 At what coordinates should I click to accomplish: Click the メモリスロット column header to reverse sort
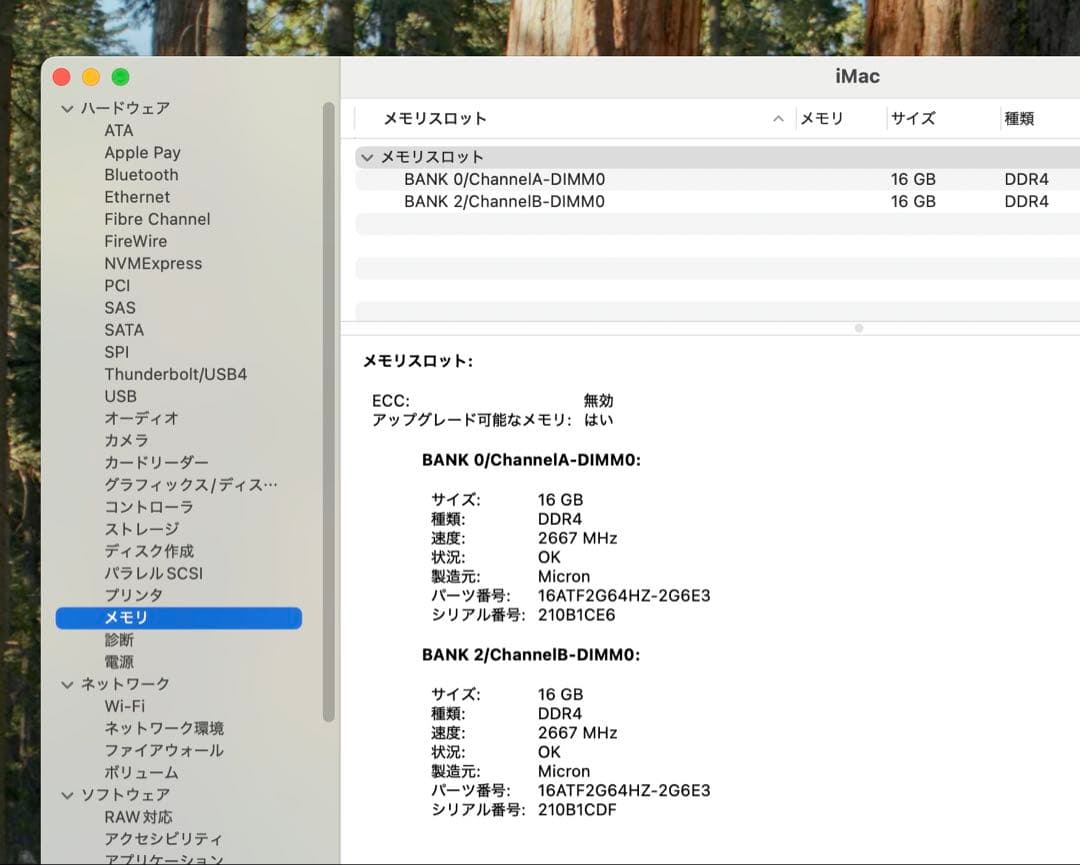coord(435,118)
